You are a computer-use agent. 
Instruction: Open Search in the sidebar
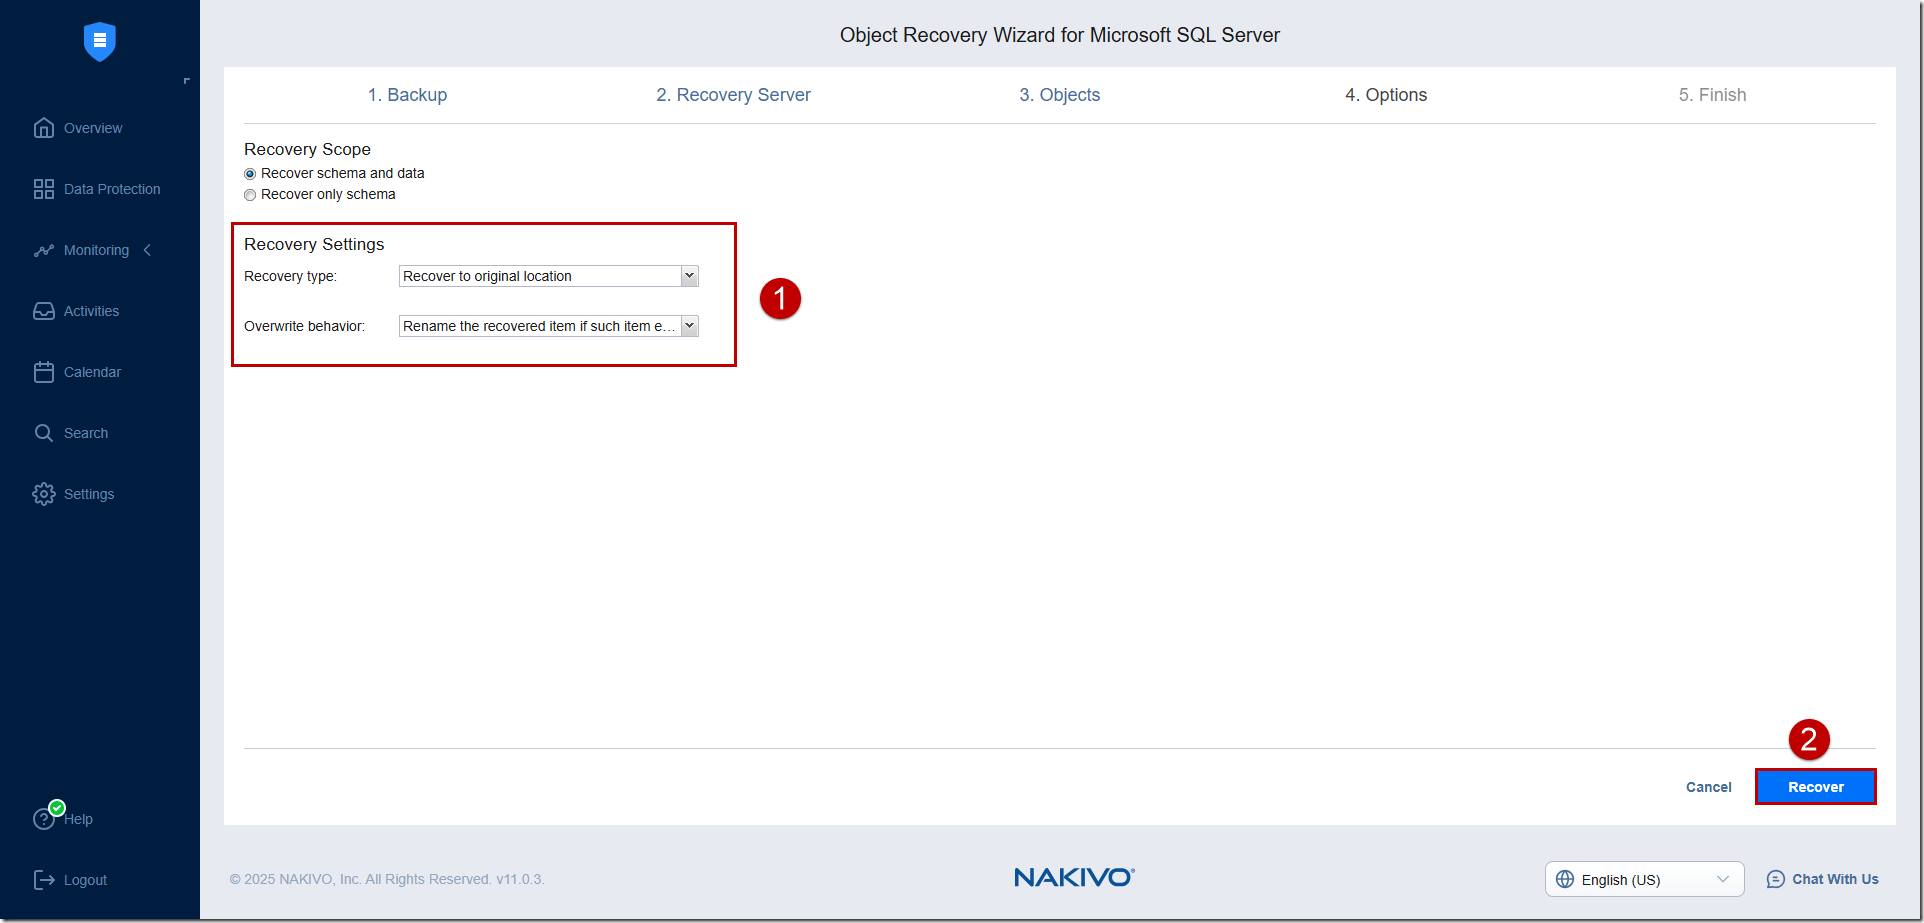coord(86,433)
